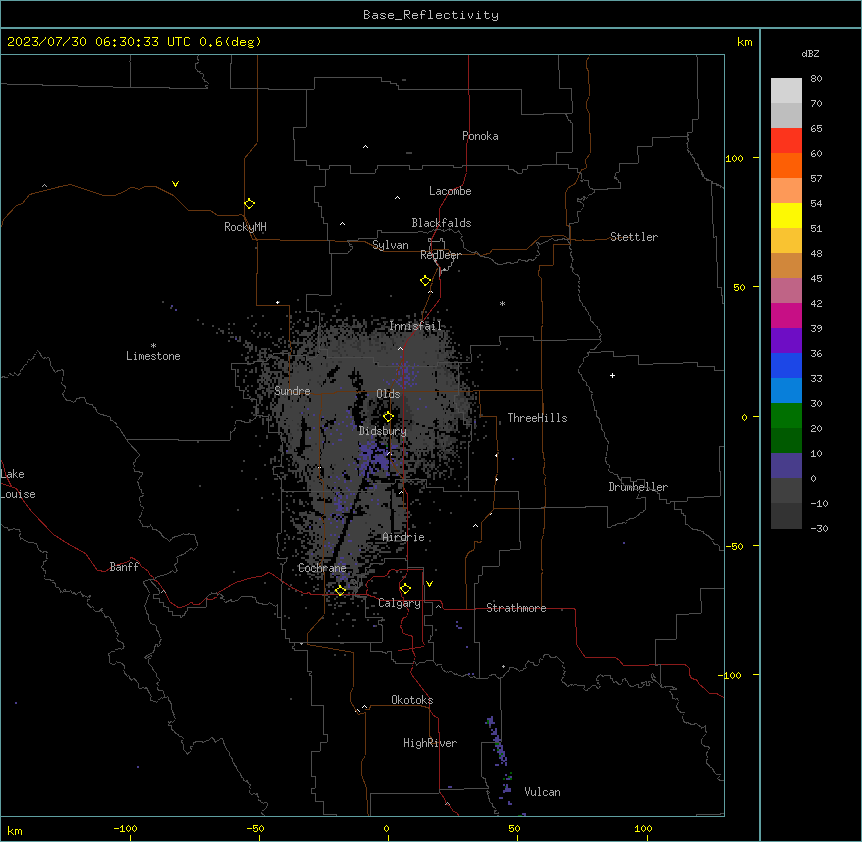Screen dimensions: 862x842
Task: Select the green 20-30 dBZ legend swatch
Action: click(786, 416)
